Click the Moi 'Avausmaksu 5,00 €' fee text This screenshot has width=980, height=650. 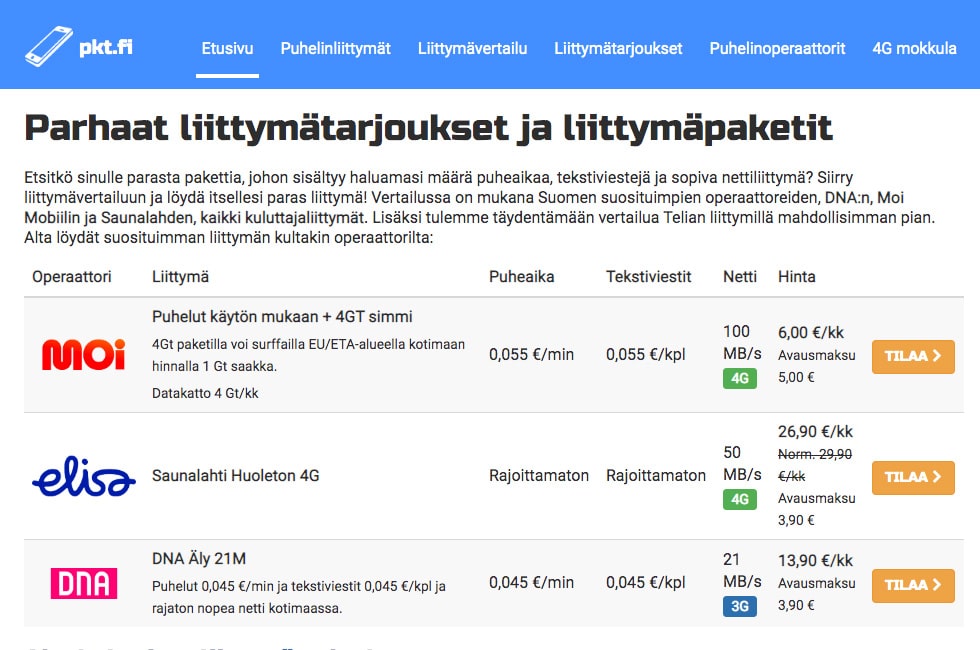pyautogui.click(x=816, y=366)
